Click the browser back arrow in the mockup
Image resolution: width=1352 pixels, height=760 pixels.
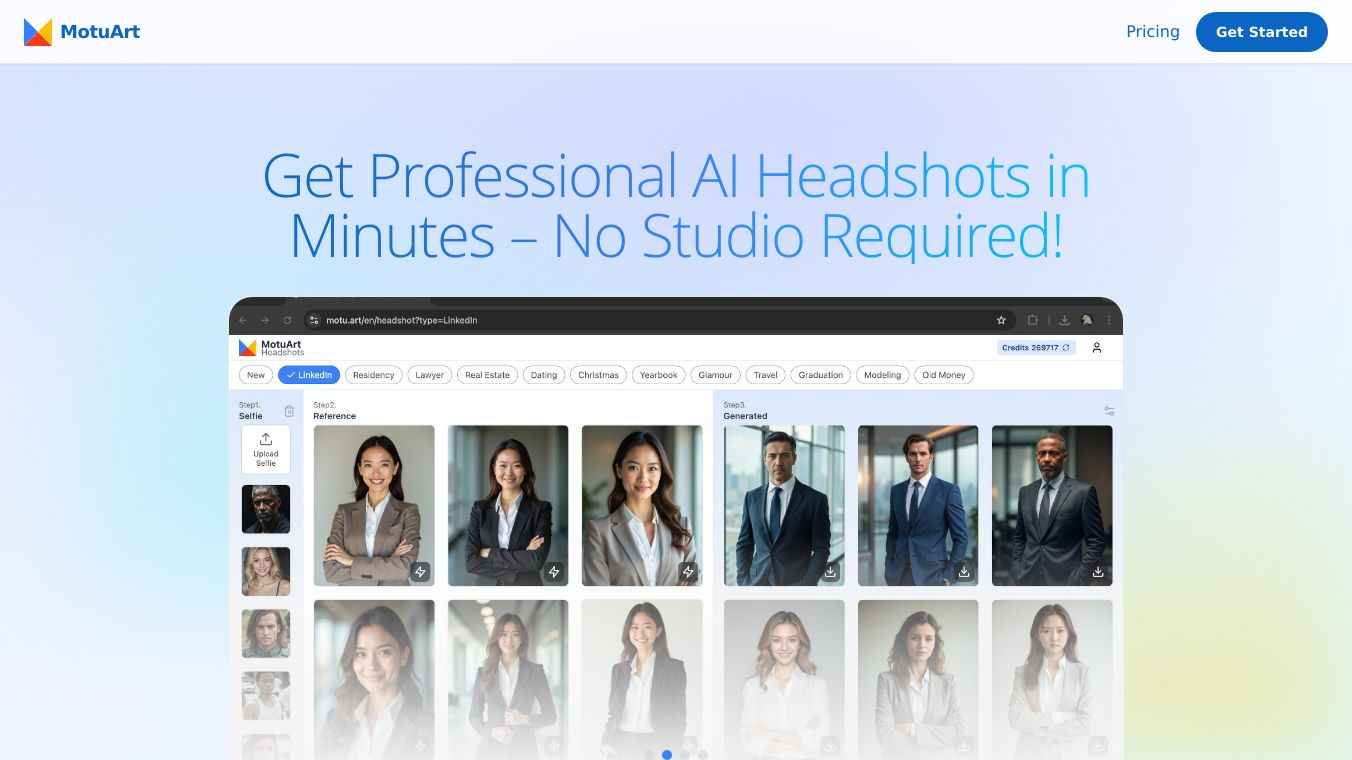click(243, 320)
